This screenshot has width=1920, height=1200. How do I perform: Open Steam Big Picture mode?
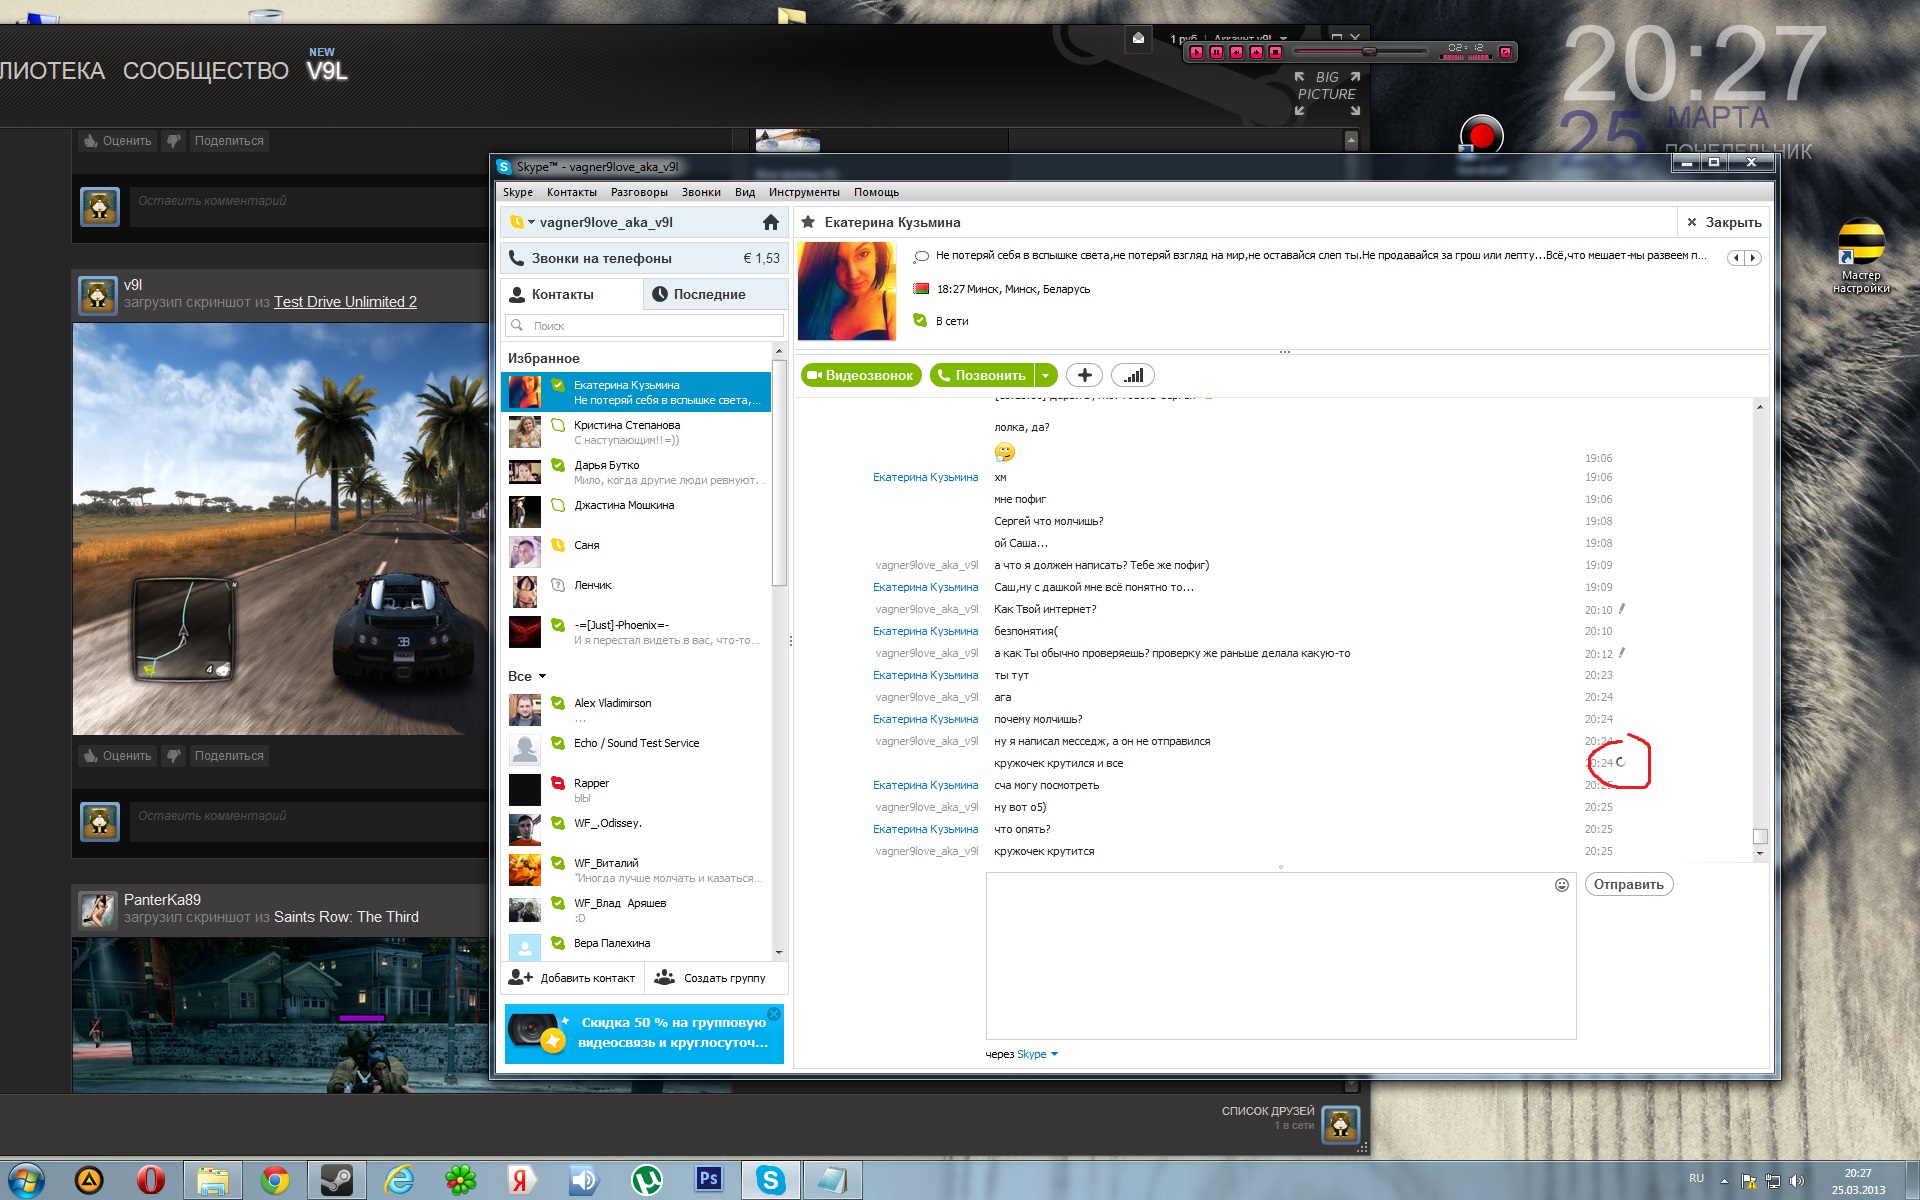(x=1327, y=93)
